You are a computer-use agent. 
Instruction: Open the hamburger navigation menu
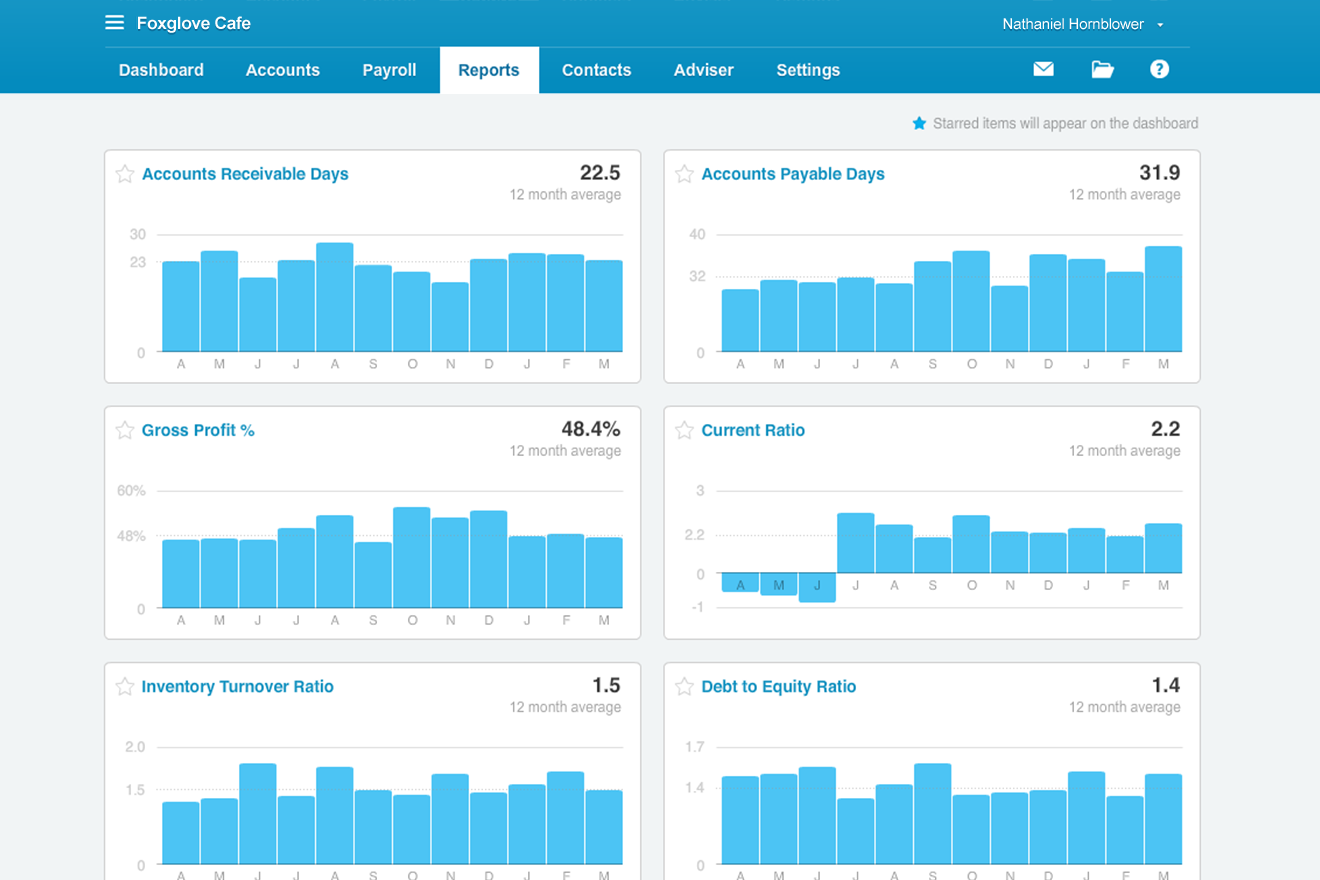click(114, 21)
